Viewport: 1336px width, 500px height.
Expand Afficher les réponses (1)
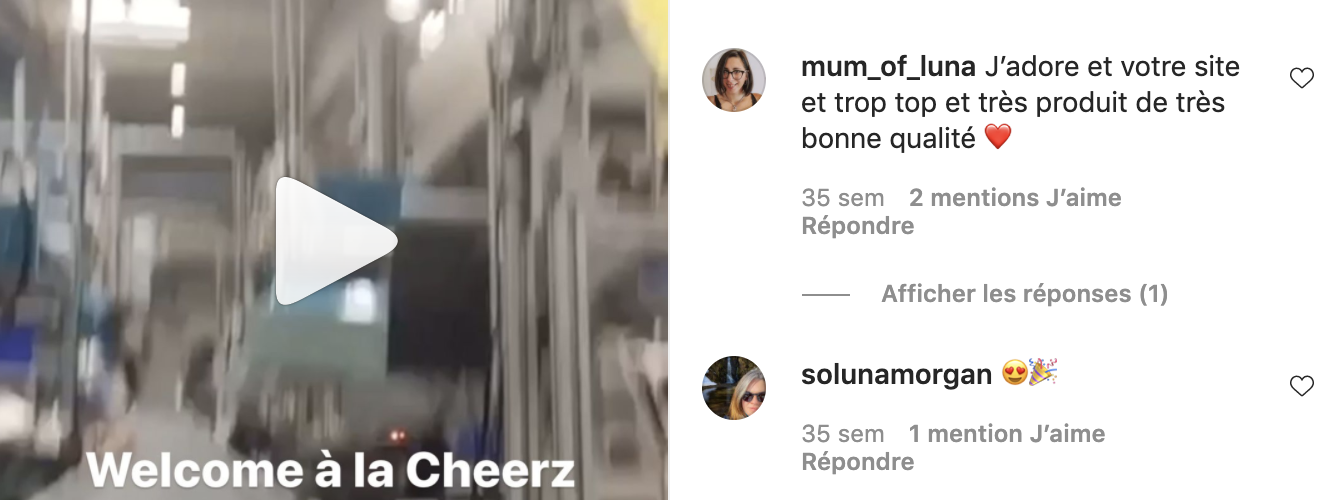(1024, 294)
